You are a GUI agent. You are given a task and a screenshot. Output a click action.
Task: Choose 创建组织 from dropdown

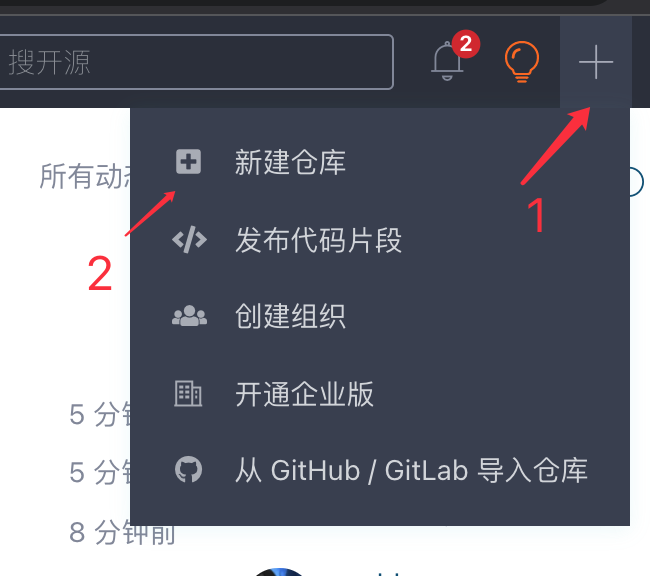pos(380,316)
